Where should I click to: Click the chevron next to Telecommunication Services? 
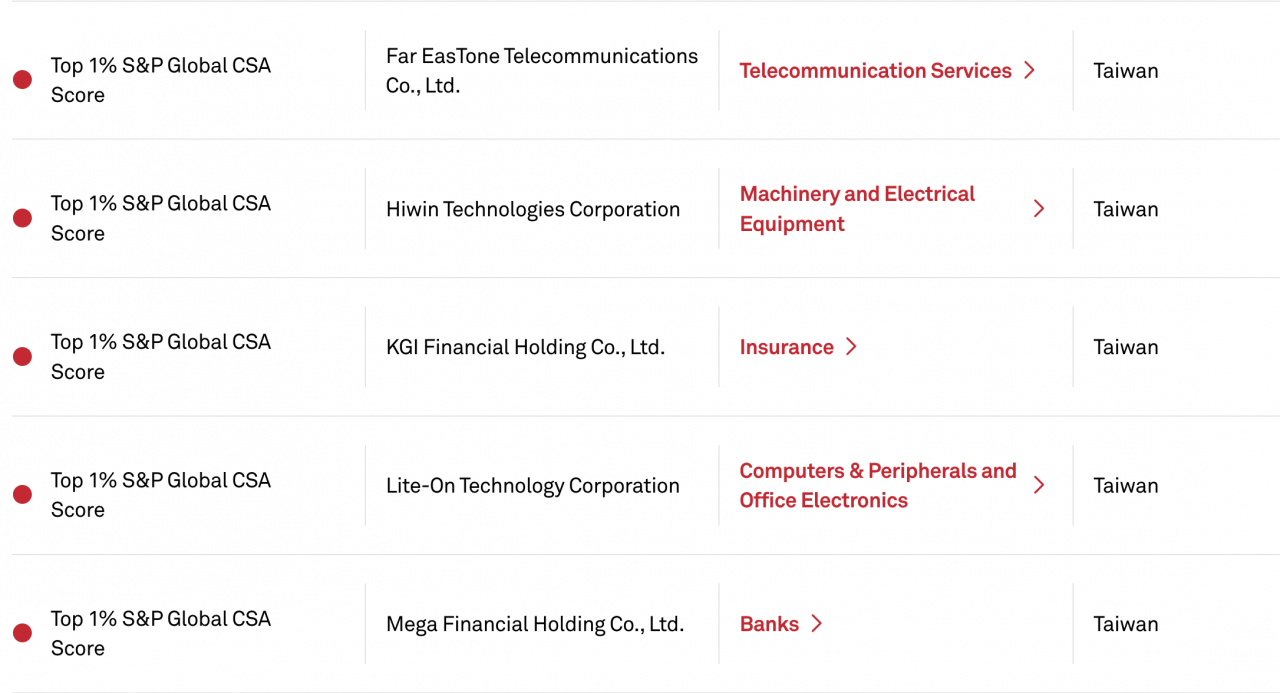coord(1029,71)
